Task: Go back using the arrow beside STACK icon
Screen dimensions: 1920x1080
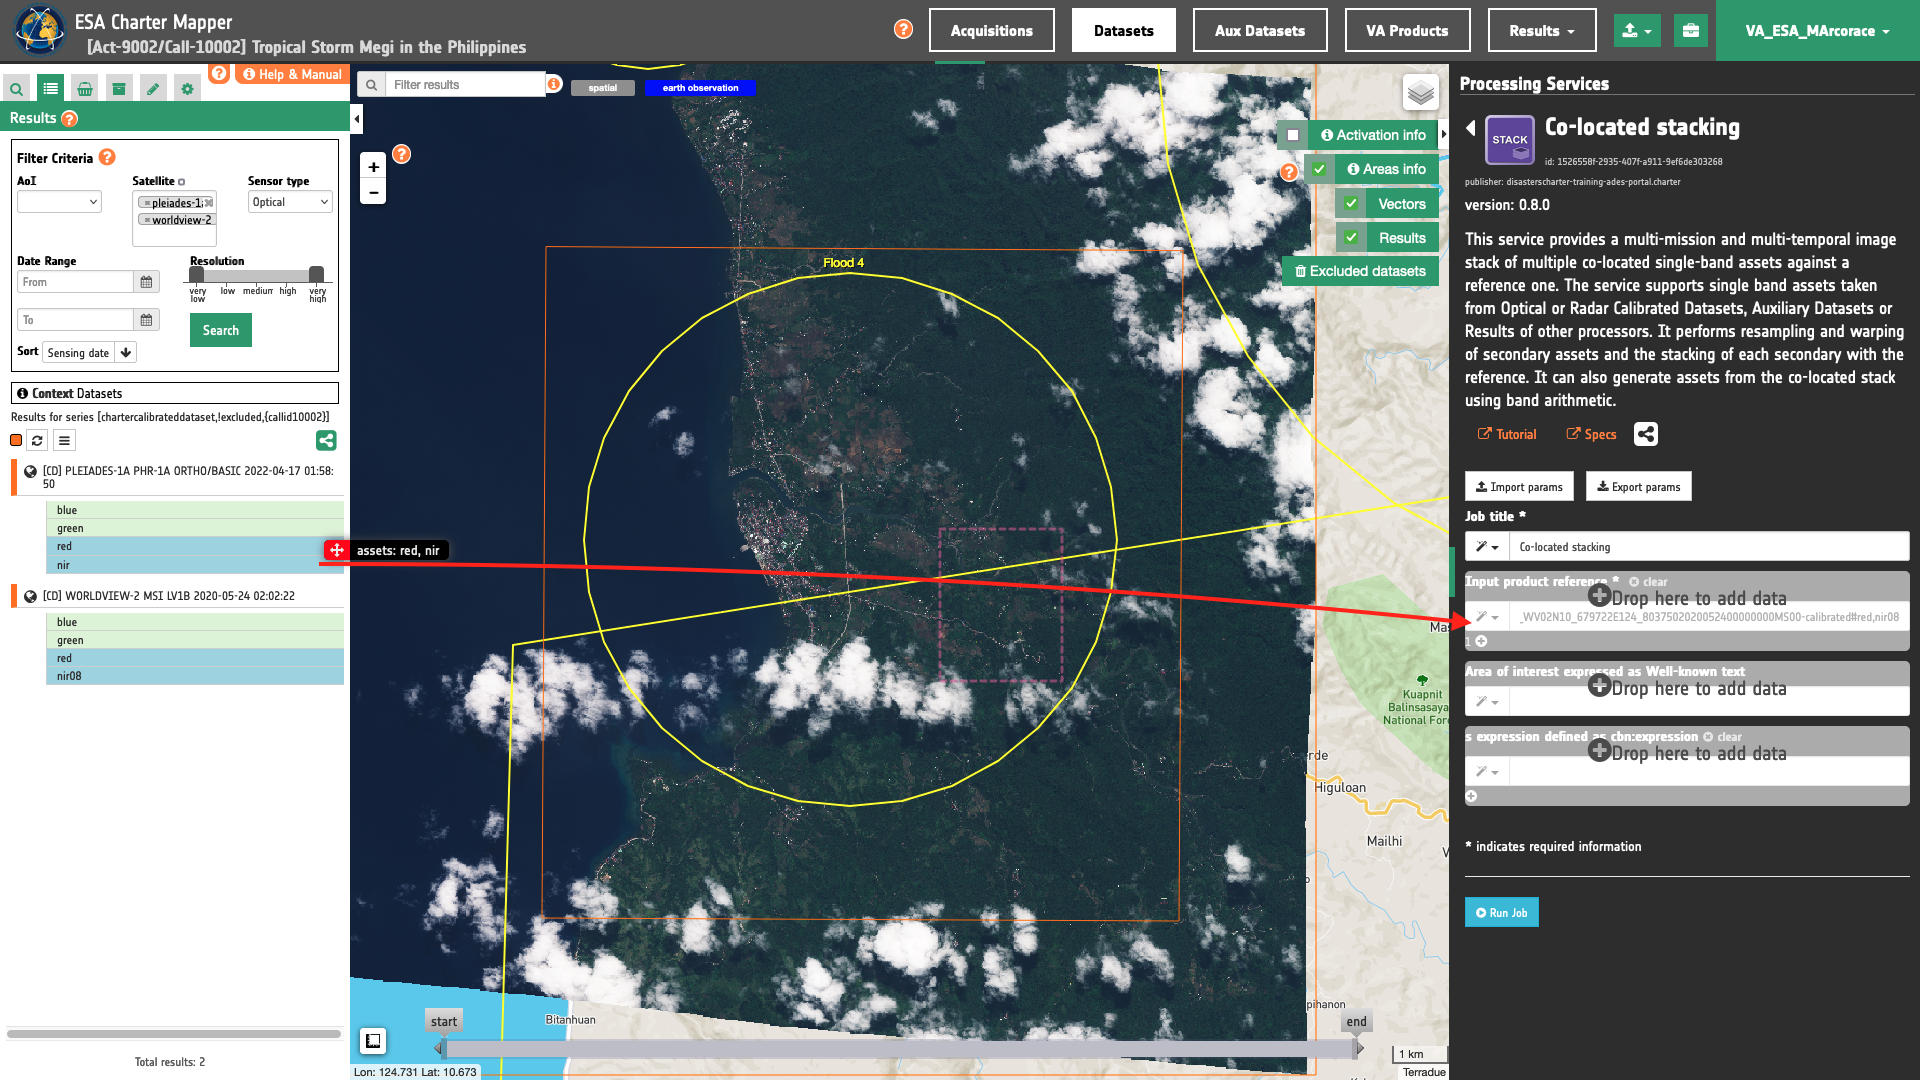Action: point(1471,128)
